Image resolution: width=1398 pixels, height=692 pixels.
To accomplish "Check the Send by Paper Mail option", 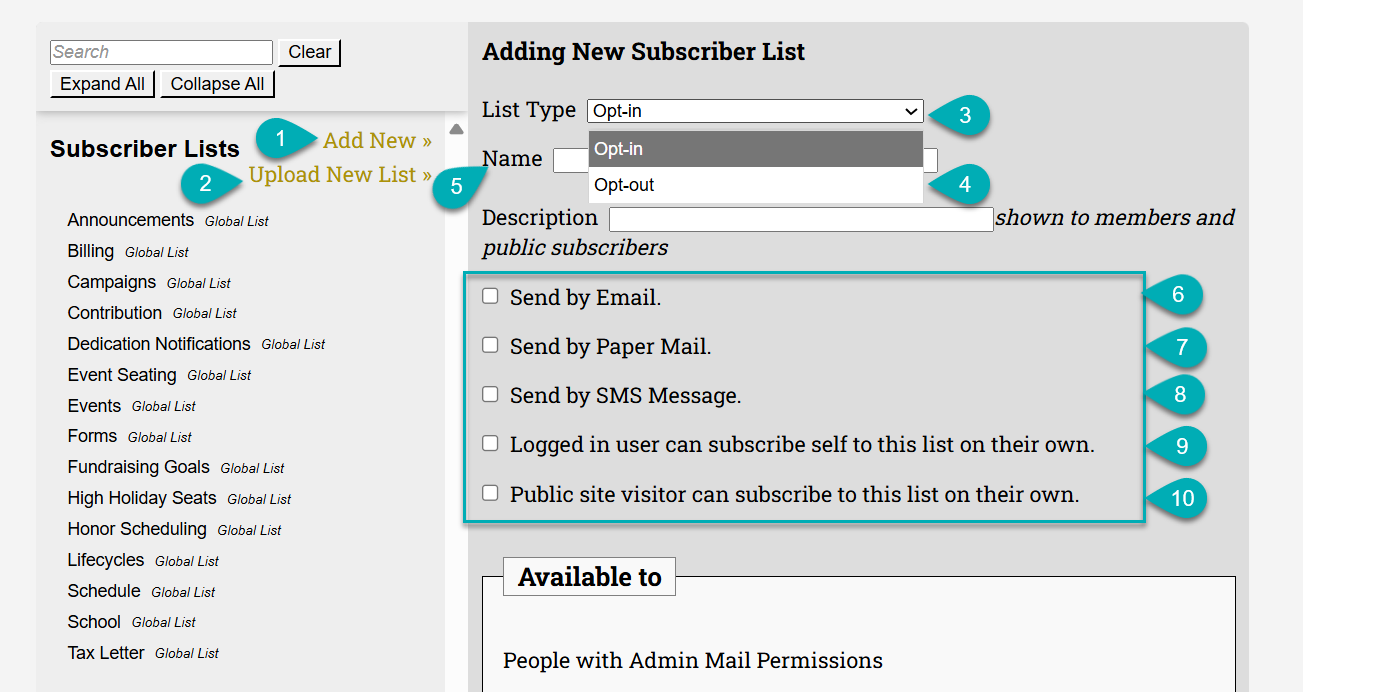I will [490, 344].
